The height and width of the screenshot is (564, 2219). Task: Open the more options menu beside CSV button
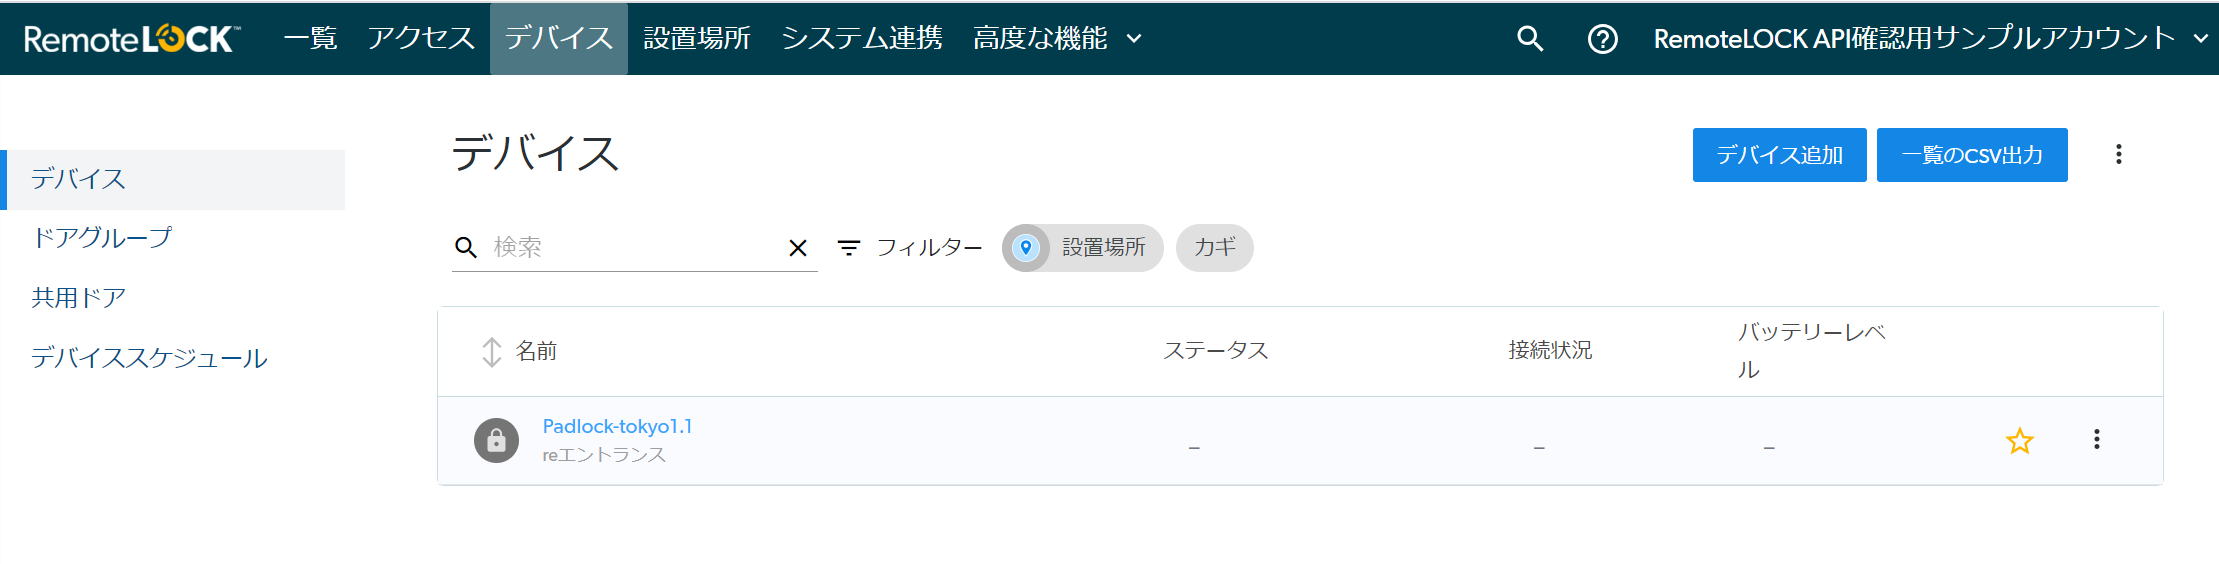pos(2118,154)
